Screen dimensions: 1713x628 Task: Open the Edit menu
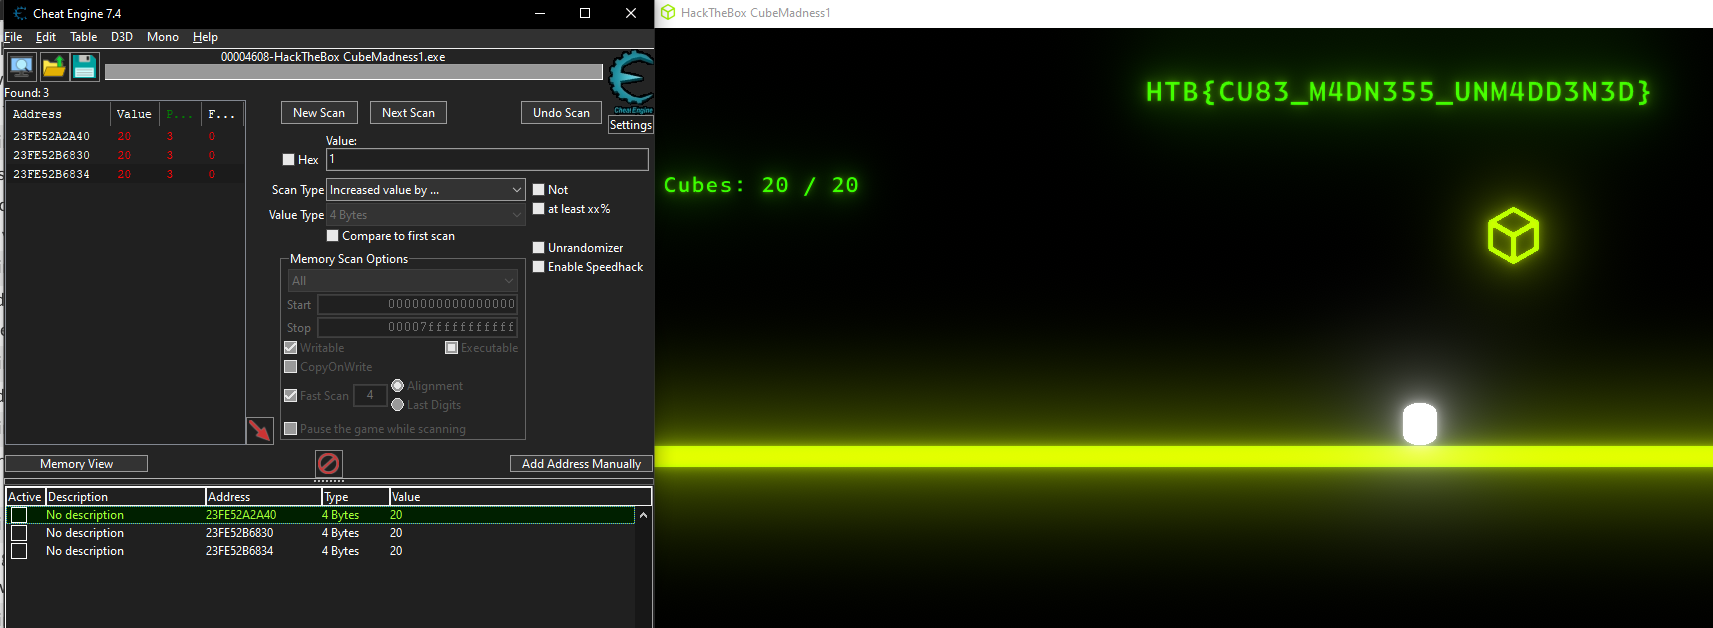coord(46,37)
